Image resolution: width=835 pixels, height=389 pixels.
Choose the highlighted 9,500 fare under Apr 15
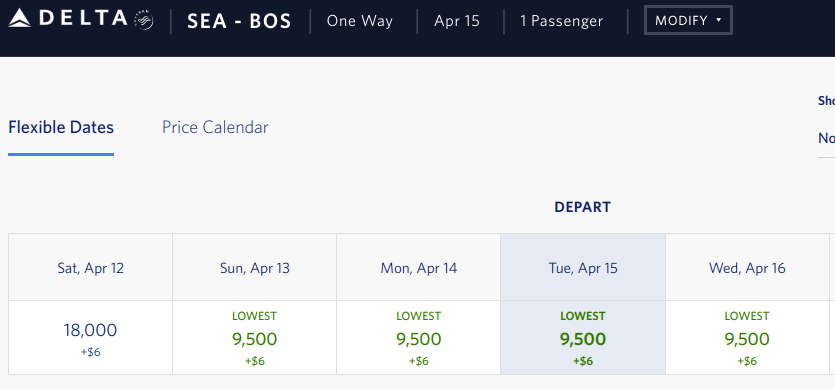click(583, 338)
